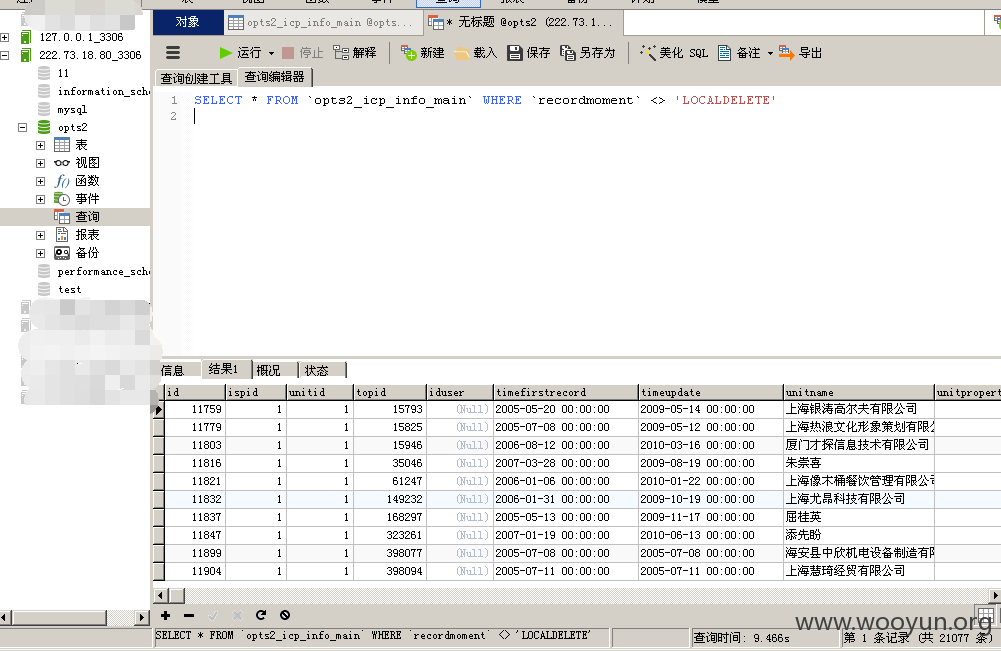Click the unitname column header

859,393
